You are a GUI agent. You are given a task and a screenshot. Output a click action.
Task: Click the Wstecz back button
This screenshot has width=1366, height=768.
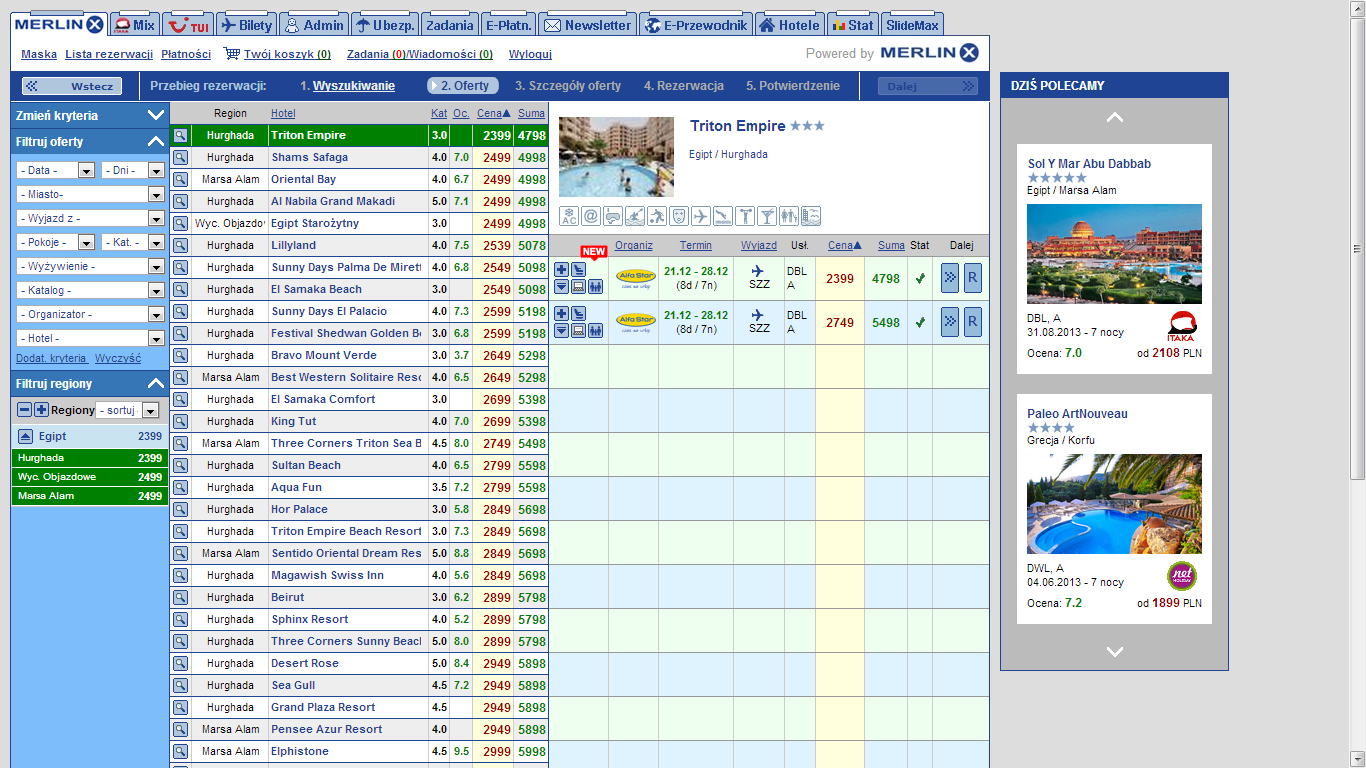tap(72, 86)
